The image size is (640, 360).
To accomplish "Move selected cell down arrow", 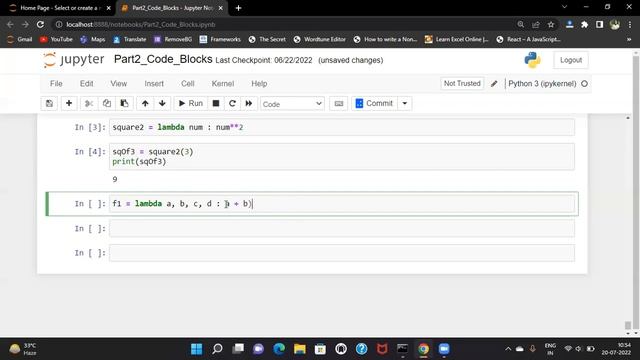I will tap(162, 104).
